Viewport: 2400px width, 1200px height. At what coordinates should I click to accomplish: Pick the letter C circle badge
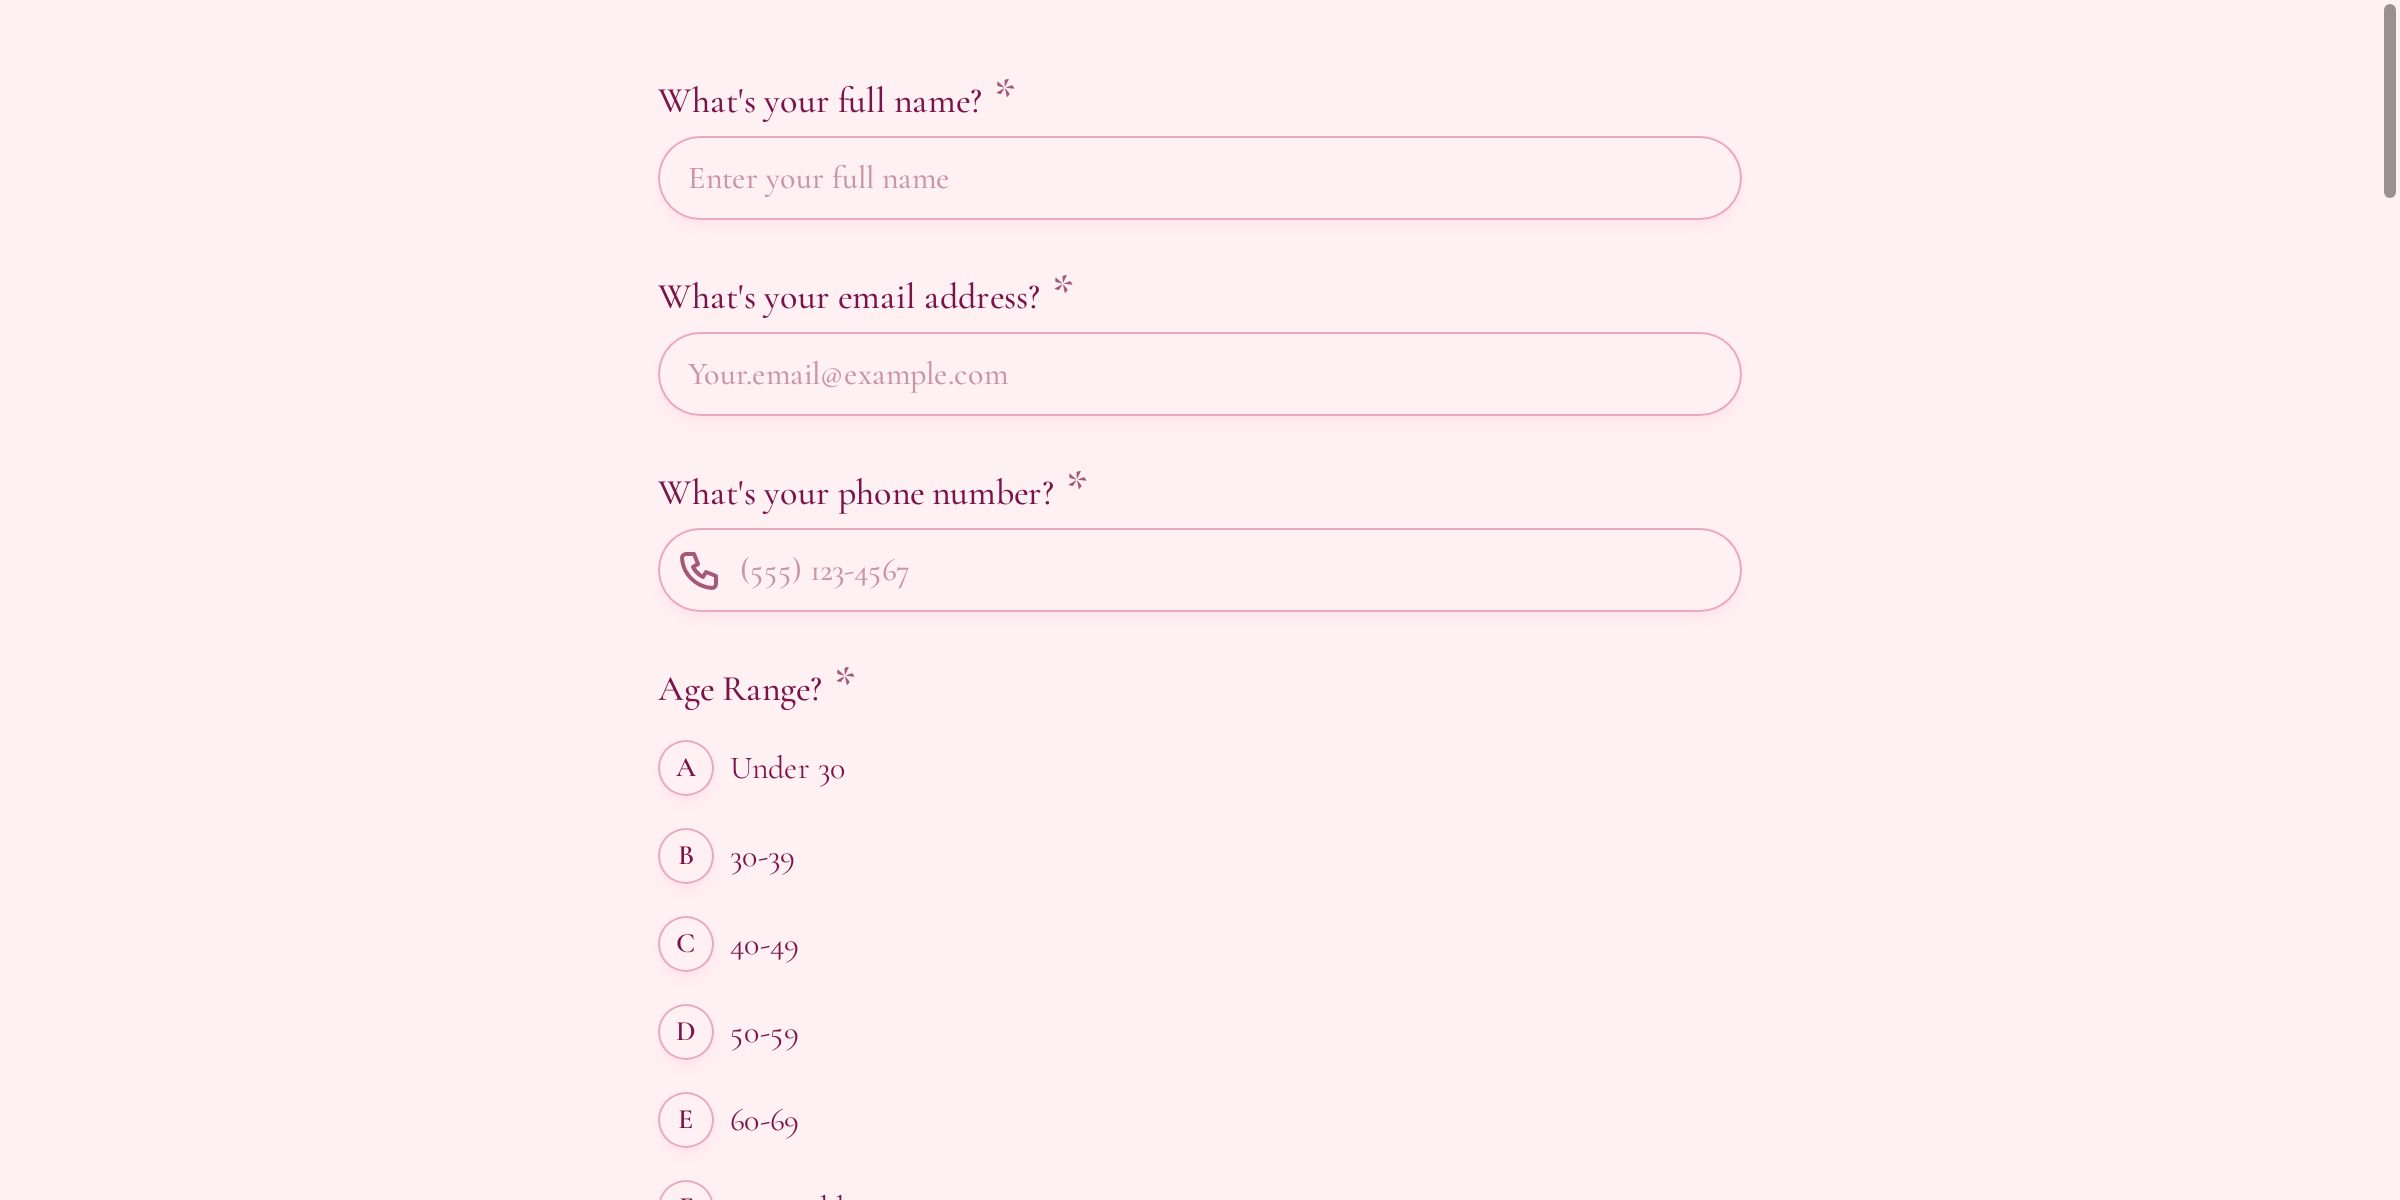point(686,944)
